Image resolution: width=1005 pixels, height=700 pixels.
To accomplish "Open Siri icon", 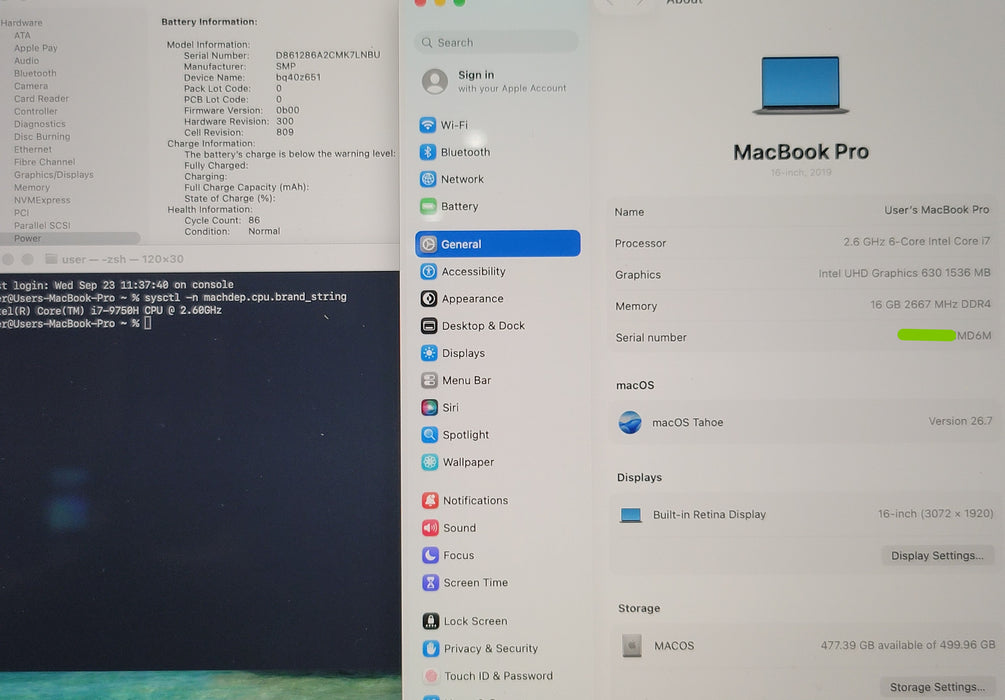I will pyautogui.click(x=429, y=407).
